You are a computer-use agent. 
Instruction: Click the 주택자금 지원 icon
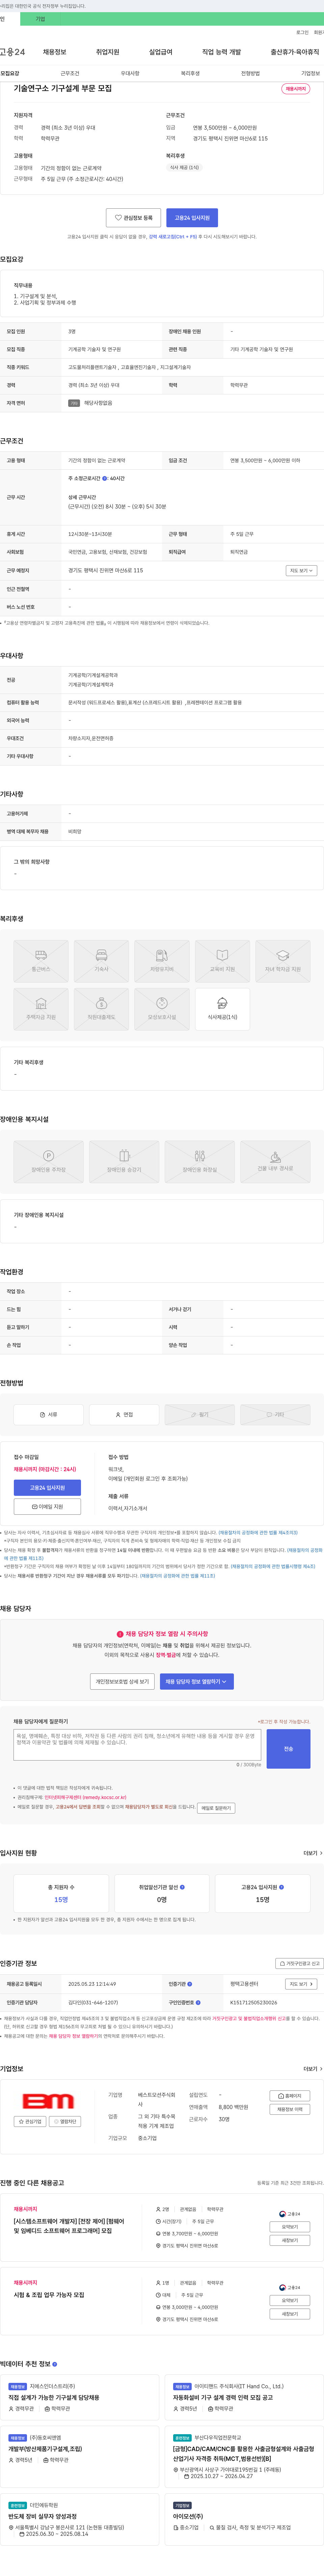coord(41,1009)
